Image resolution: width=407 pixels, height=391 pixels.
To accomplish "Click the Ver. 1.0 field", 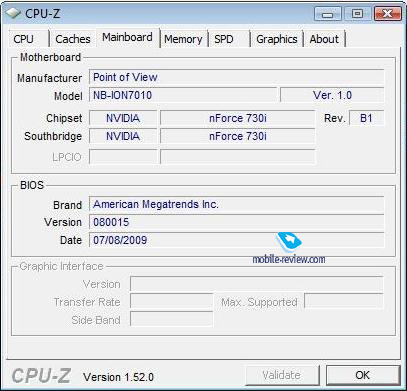I will pos(332,95).
